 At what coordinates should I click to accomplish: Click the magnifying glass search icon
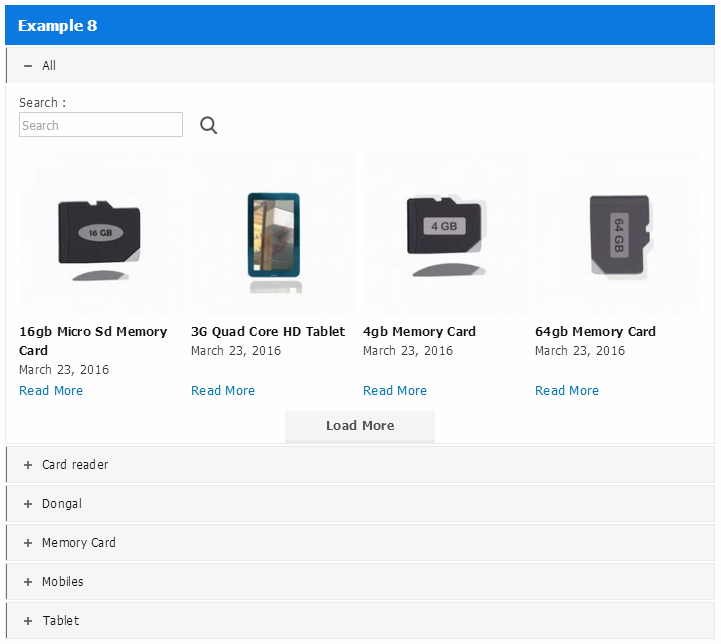(x=208, y=125)
